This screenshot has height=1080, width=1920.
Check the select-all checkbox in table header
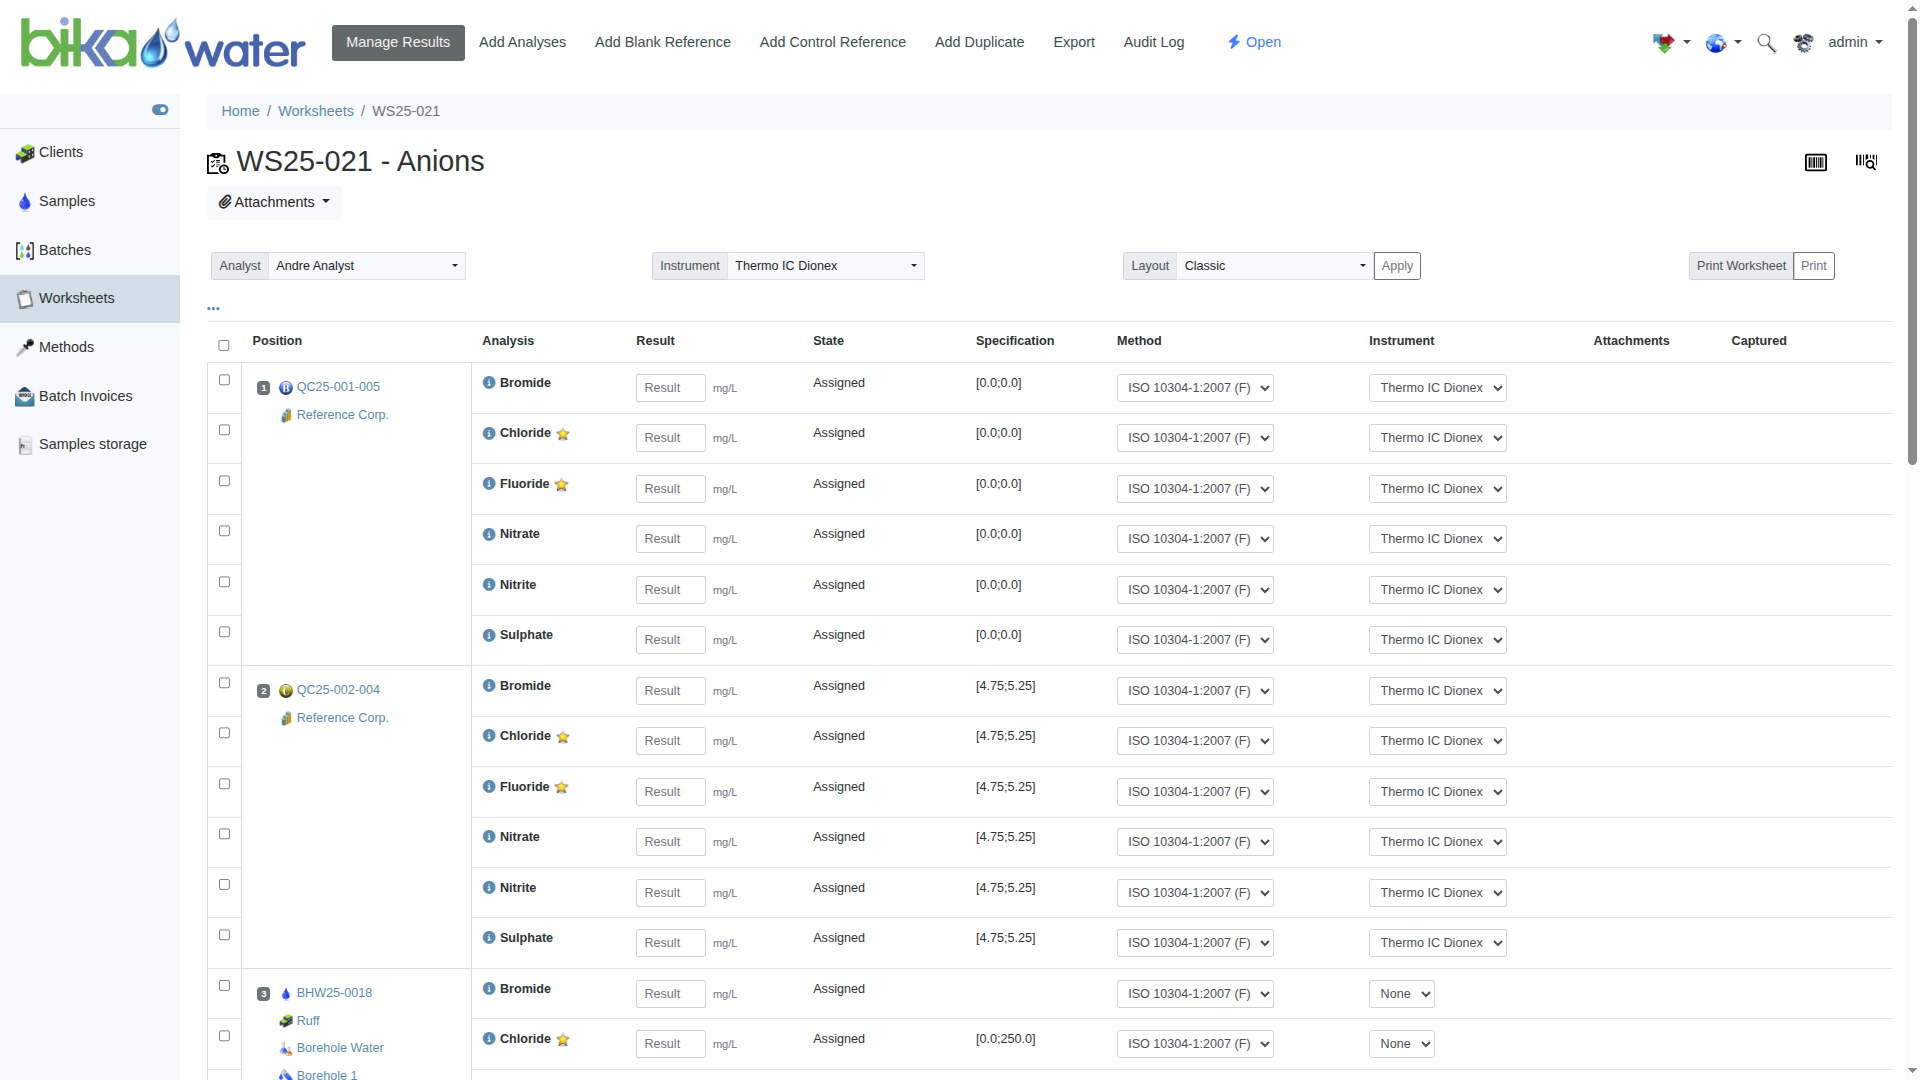(224, 346)
